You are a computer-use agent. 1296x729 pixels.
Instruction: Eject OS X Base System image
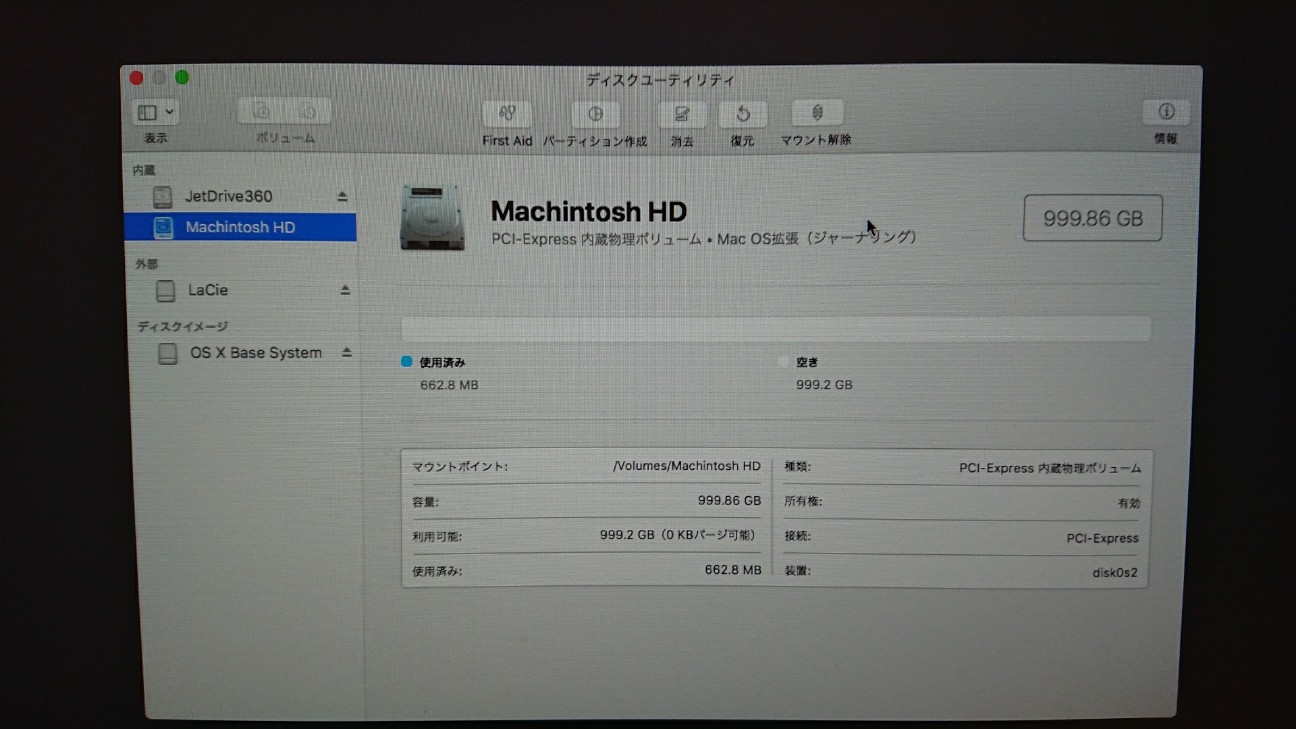tap(347, 353)
